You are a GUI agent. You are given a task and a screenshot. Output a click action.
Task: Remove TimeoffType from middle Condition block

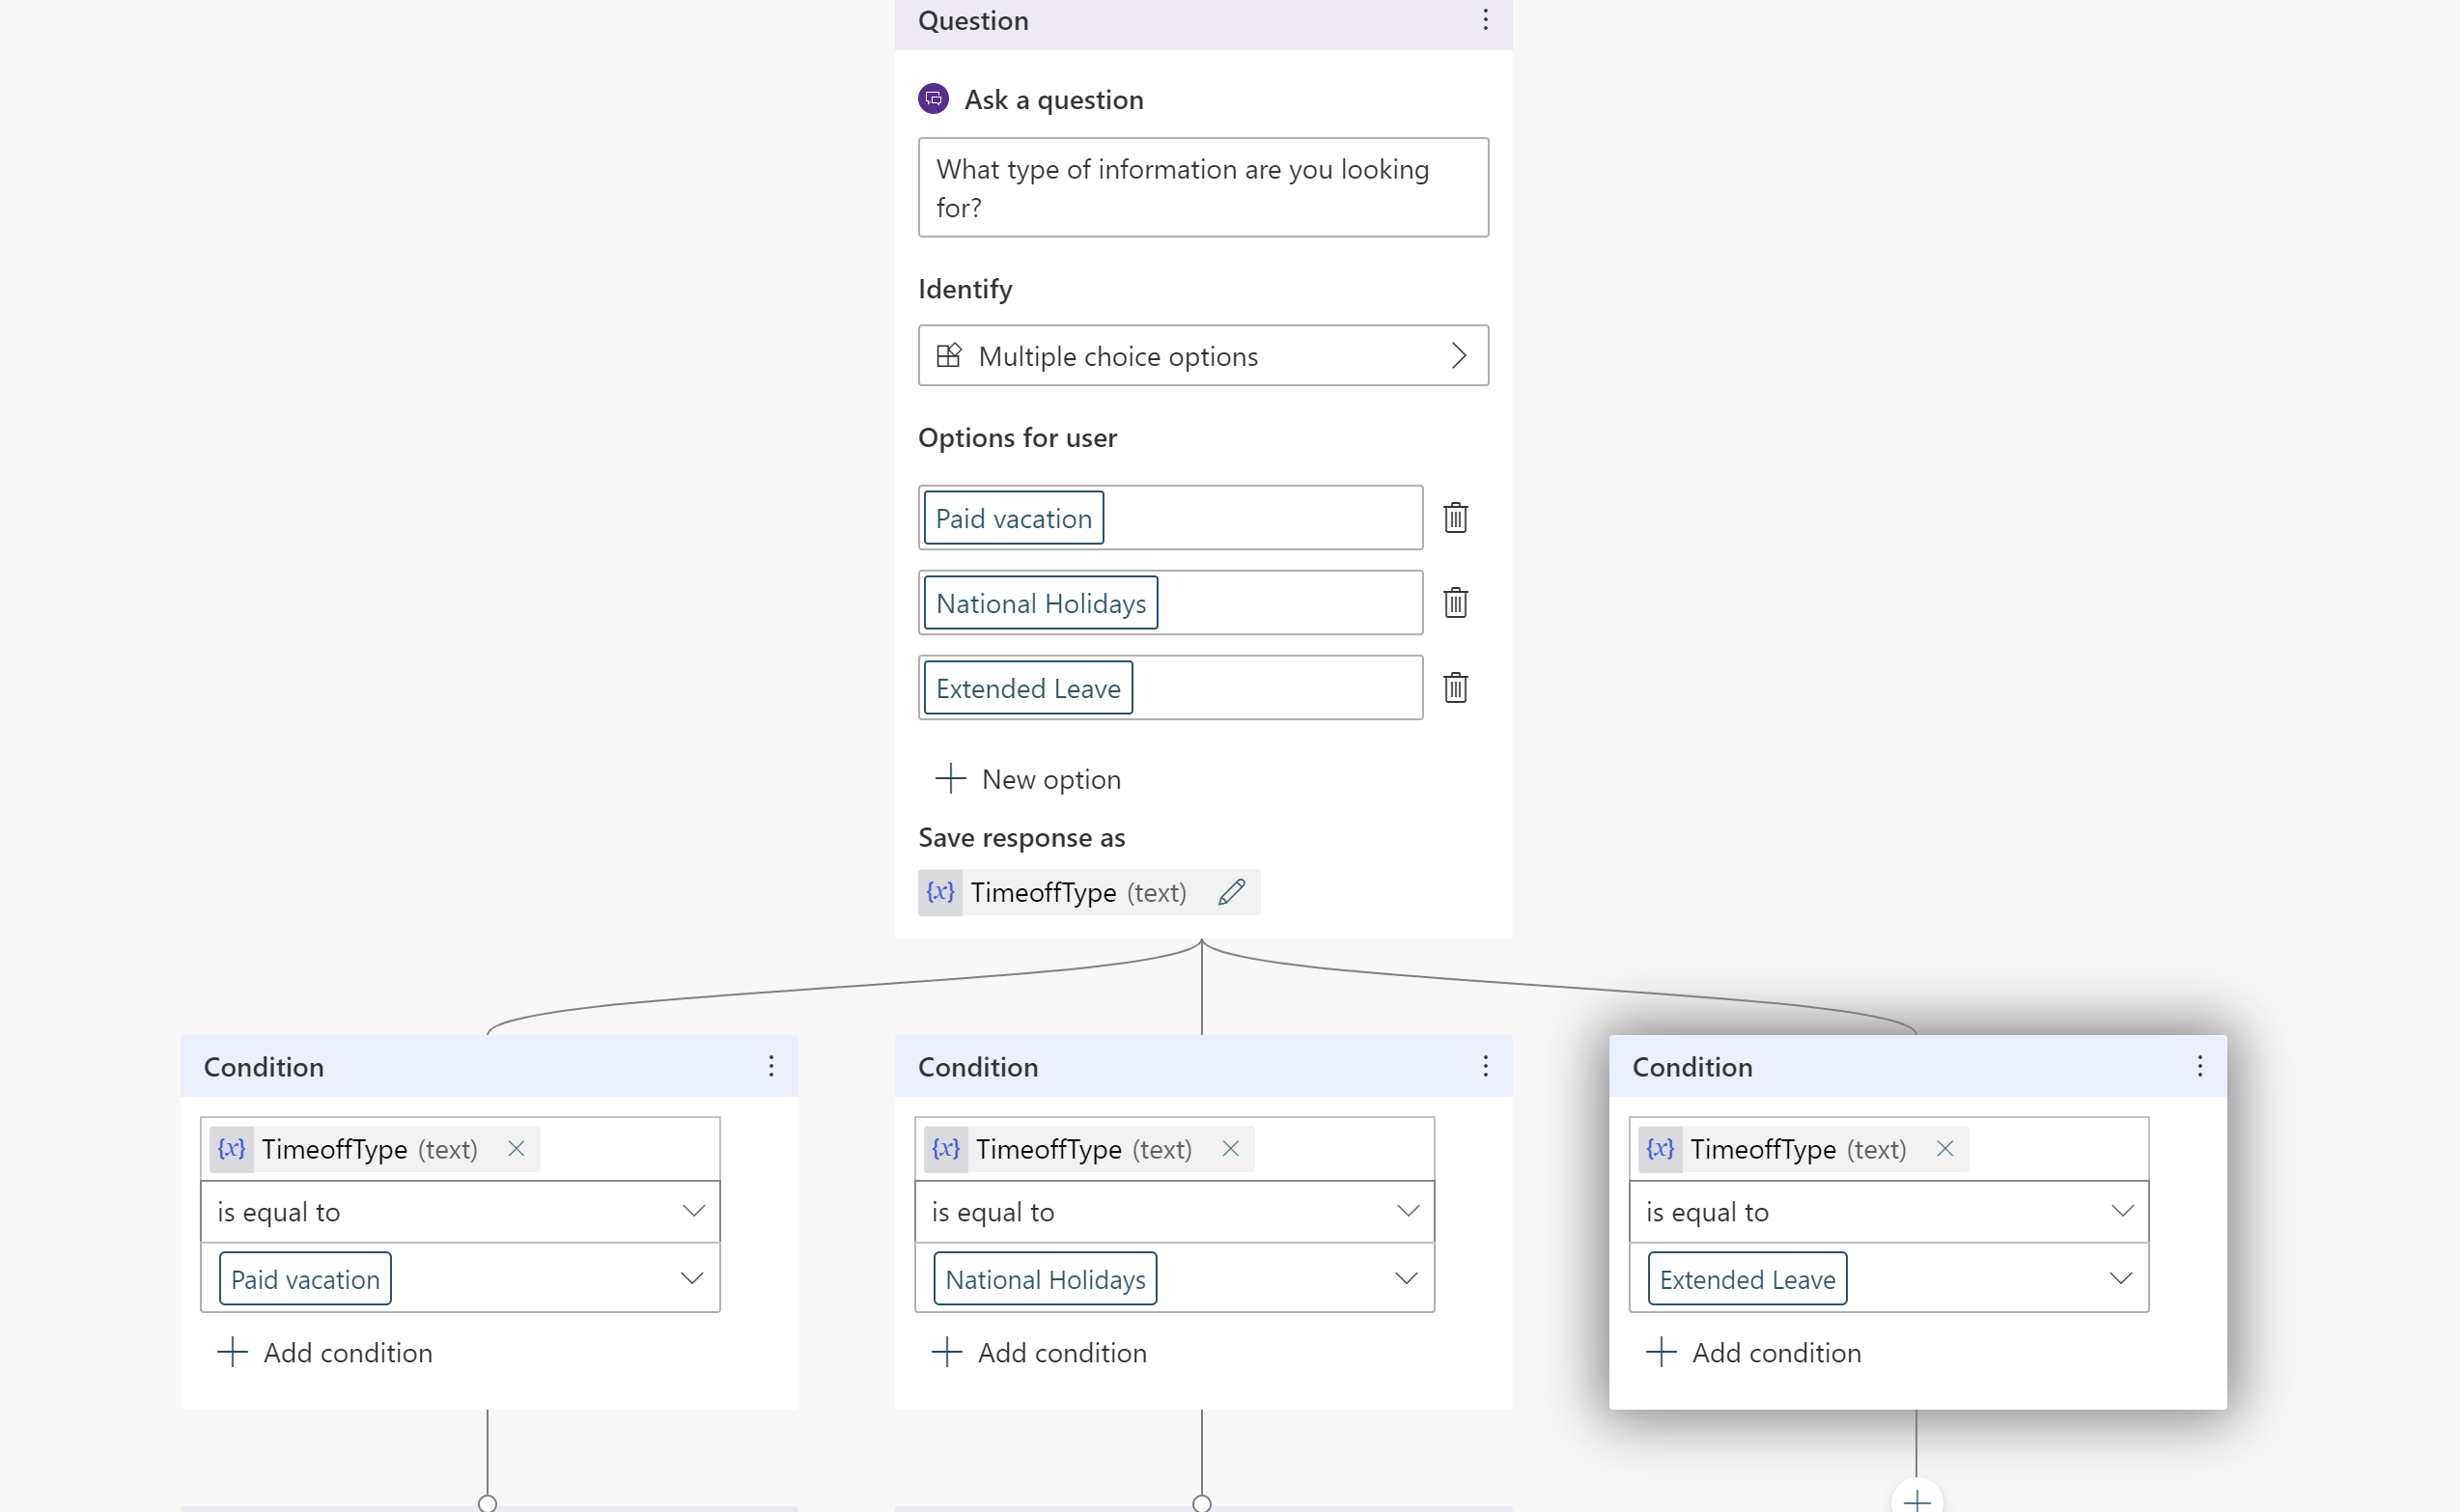pos(1230,1148)
